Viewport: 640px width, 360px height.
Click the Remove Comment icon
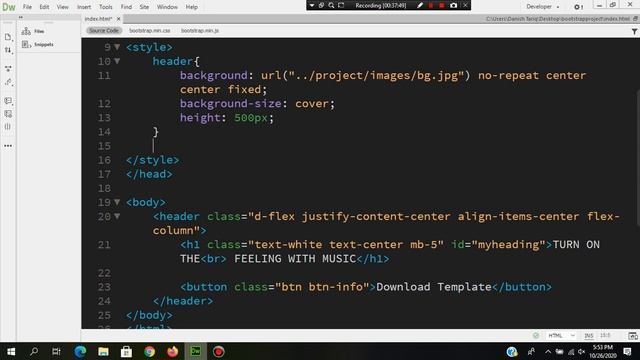(x=8, y=114)
